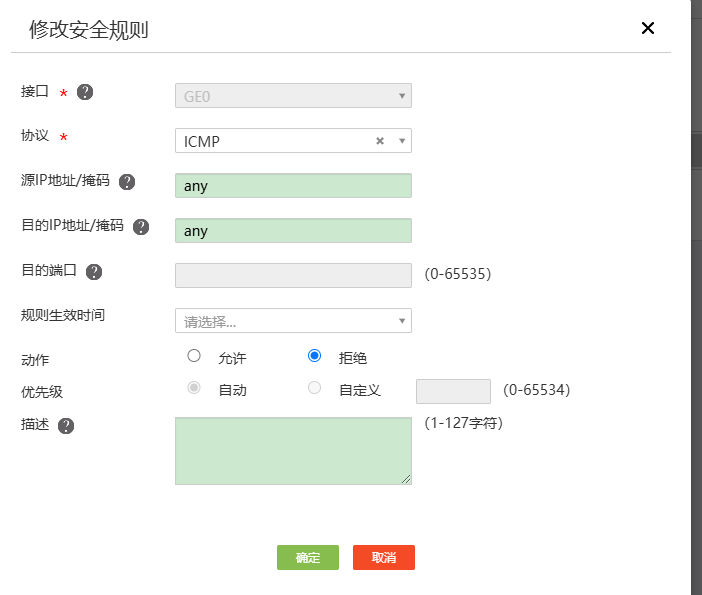Open the 协议 ICMP dropdown
This screenshot has height=595, width=702.
click(292, 141)
